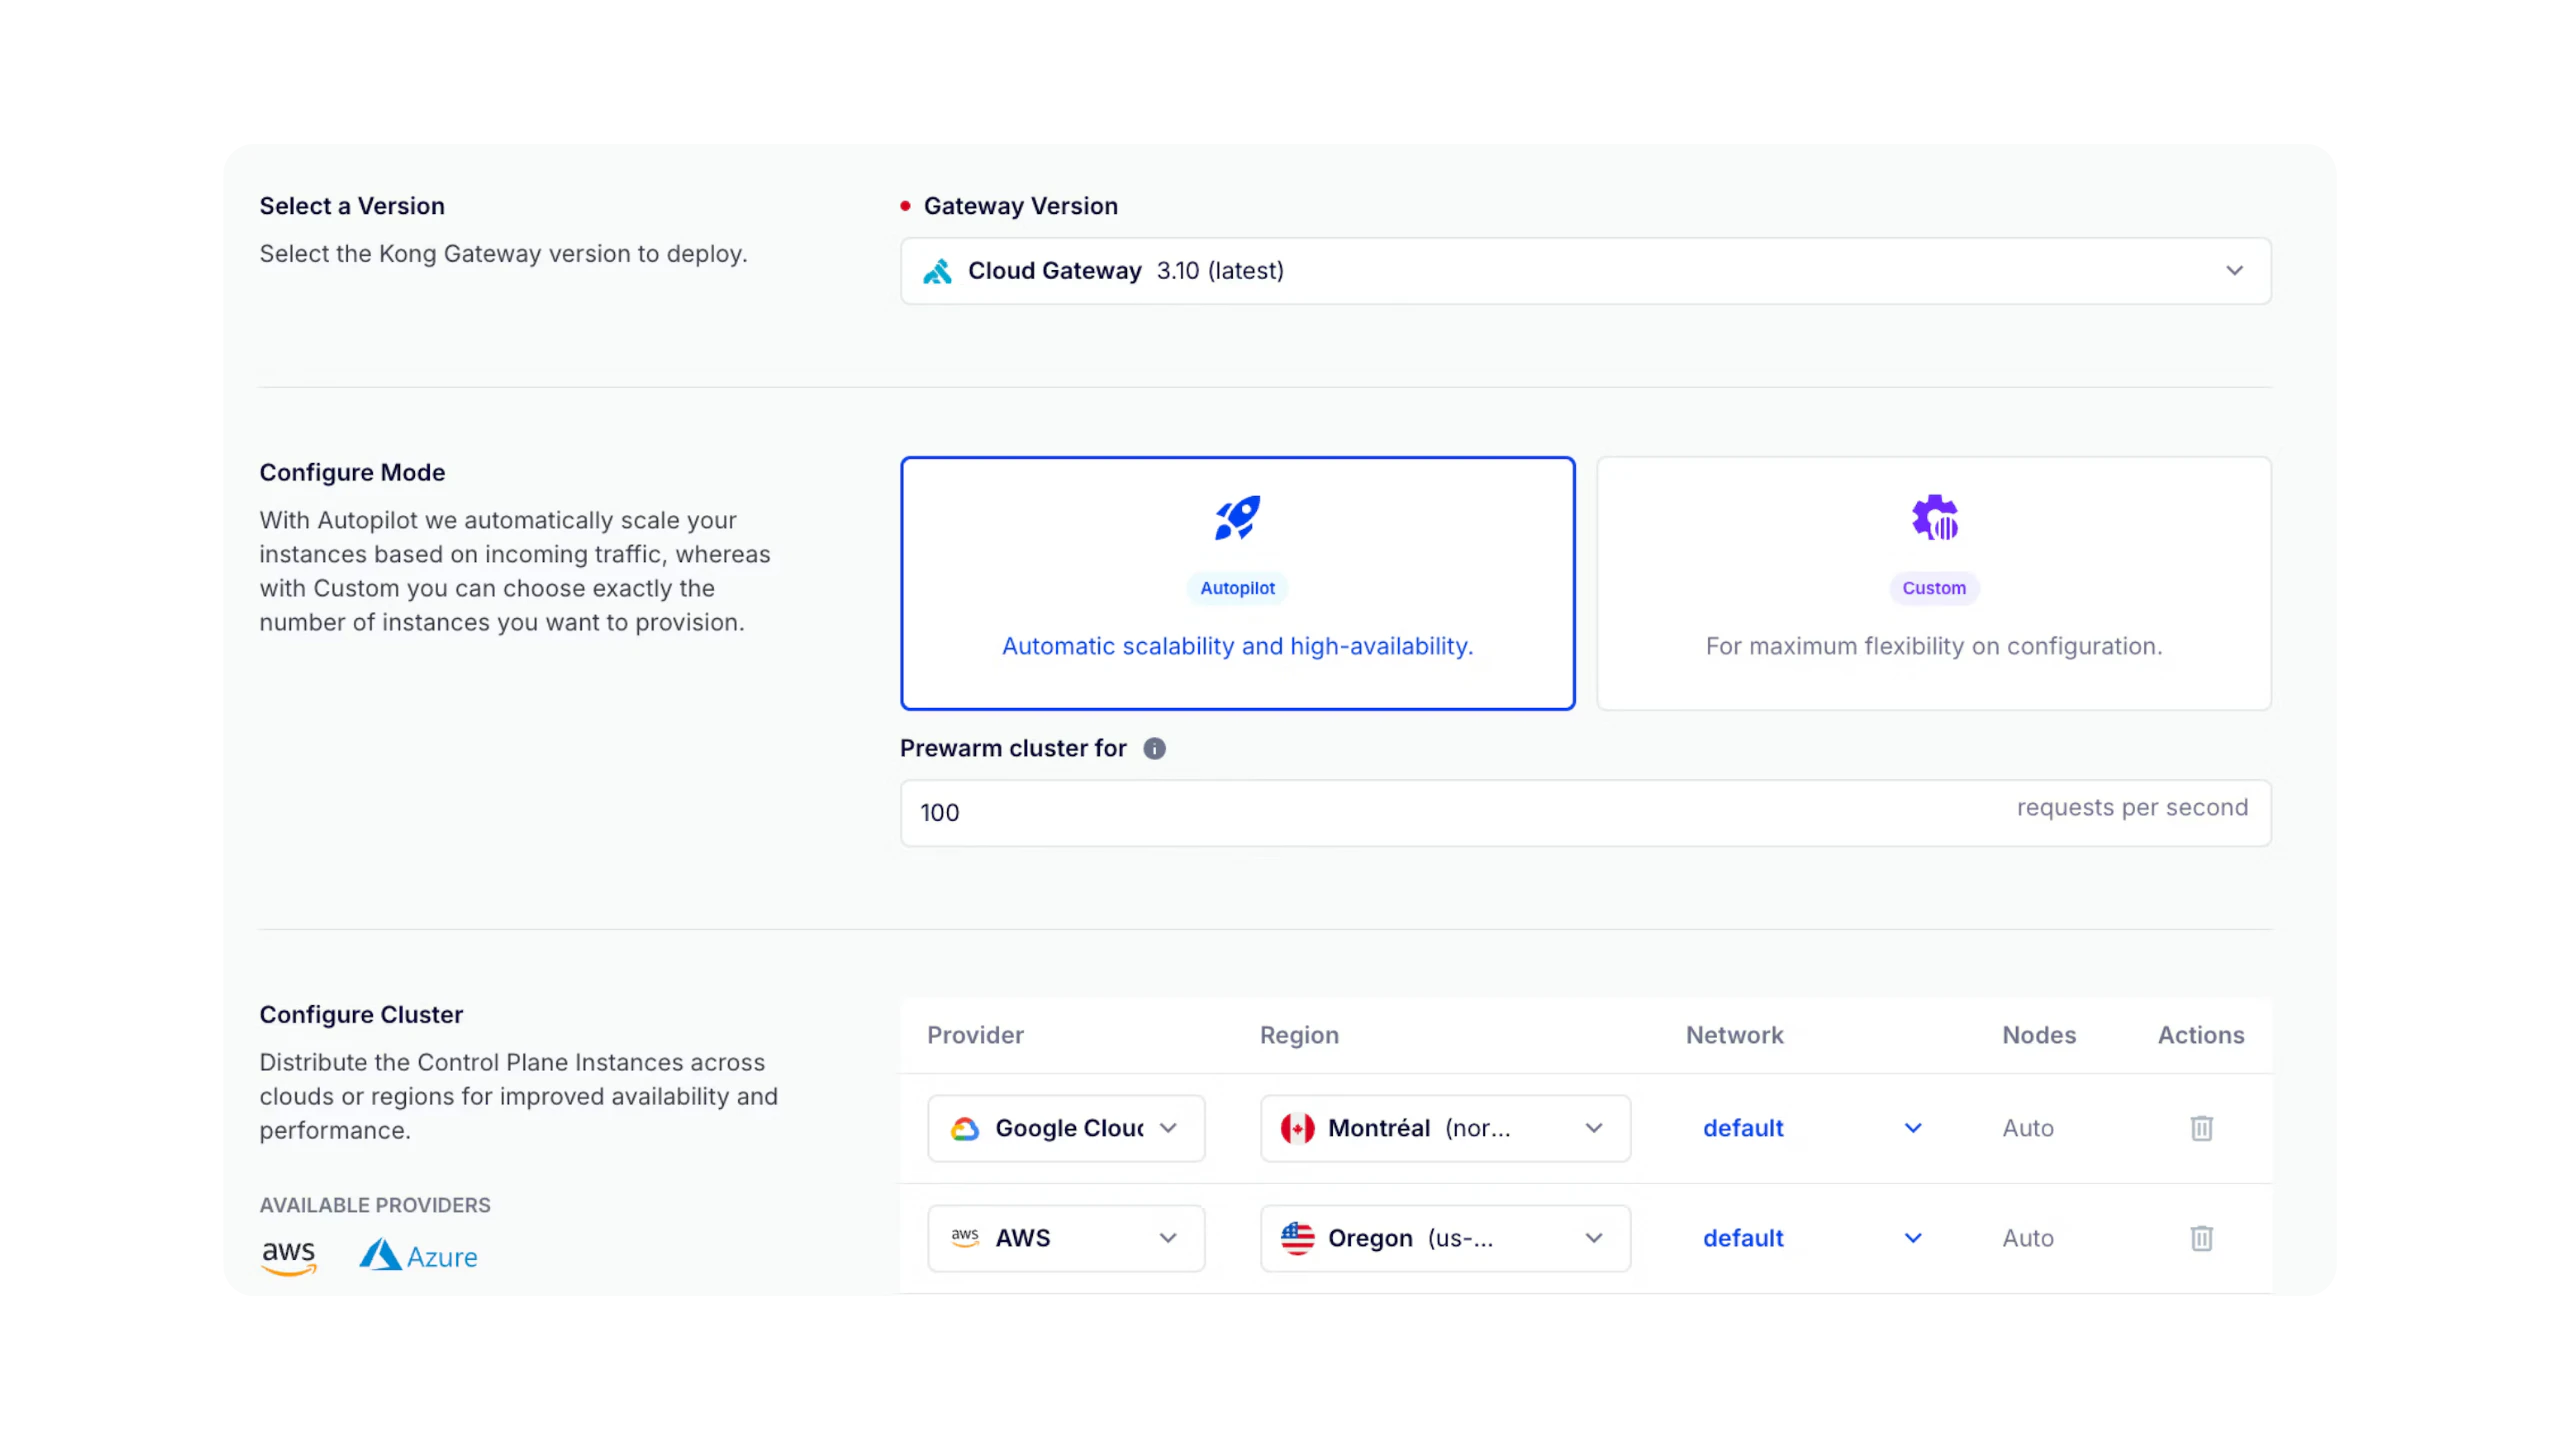Image resolution: width=2560 pixels, height=1440 pixels.
Task: Click the Prewarm cluster info icon
Action: click(x=1154, y=748)
